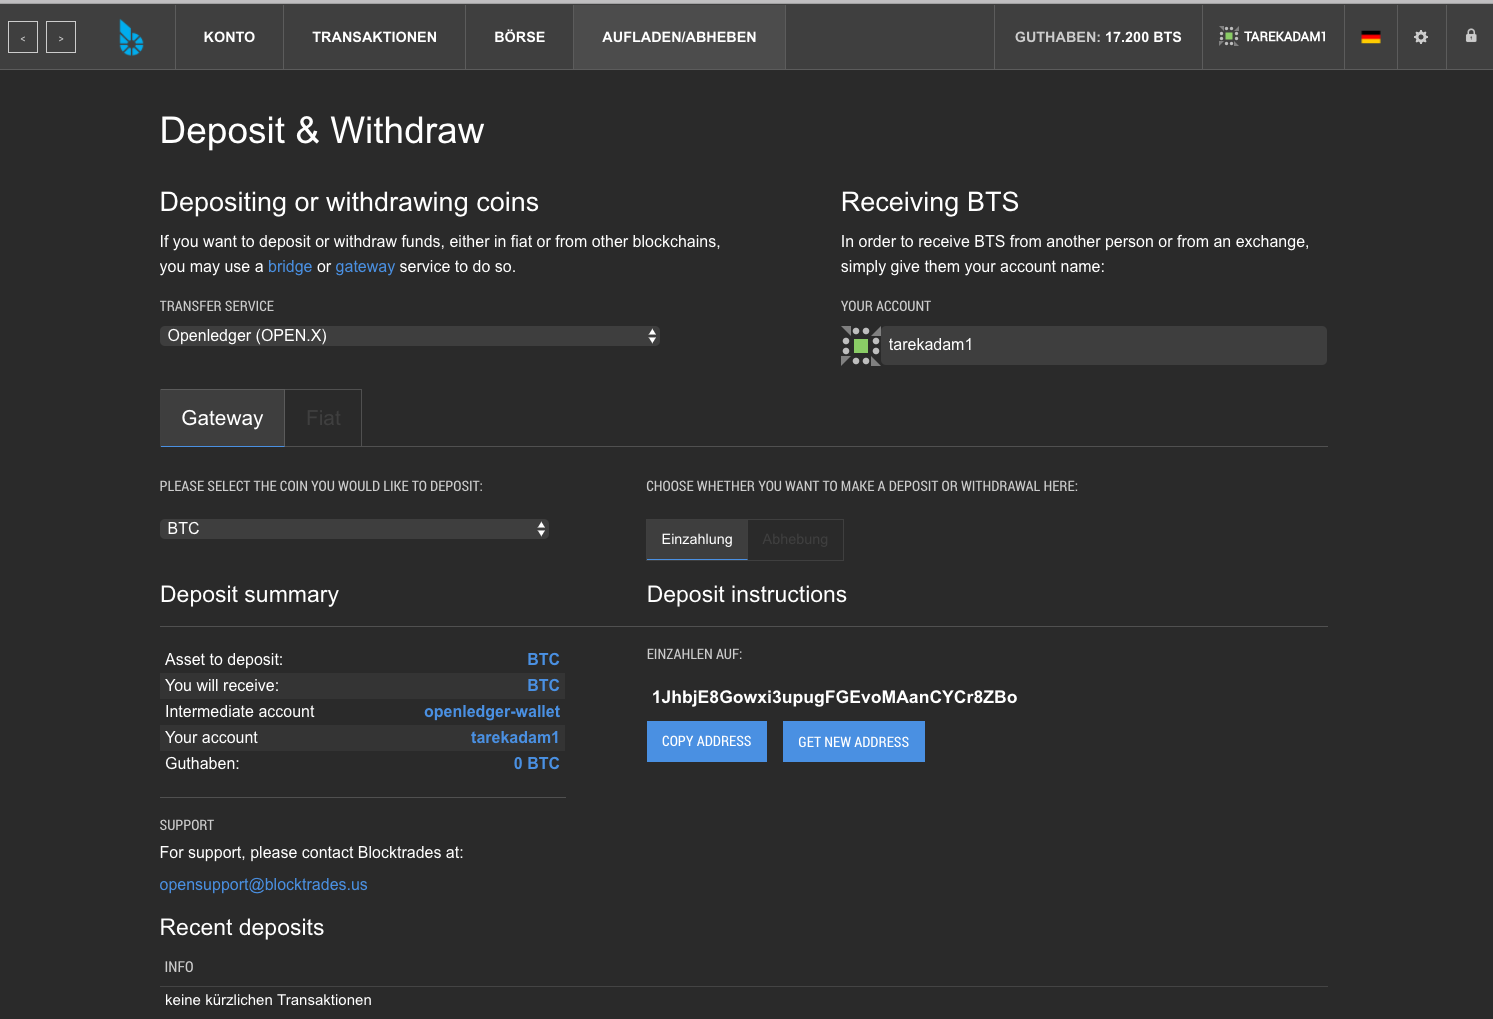1493x1019 pixels.
Task: Open the openledger-wallet intermediate account link
Action: coord(492,712)
